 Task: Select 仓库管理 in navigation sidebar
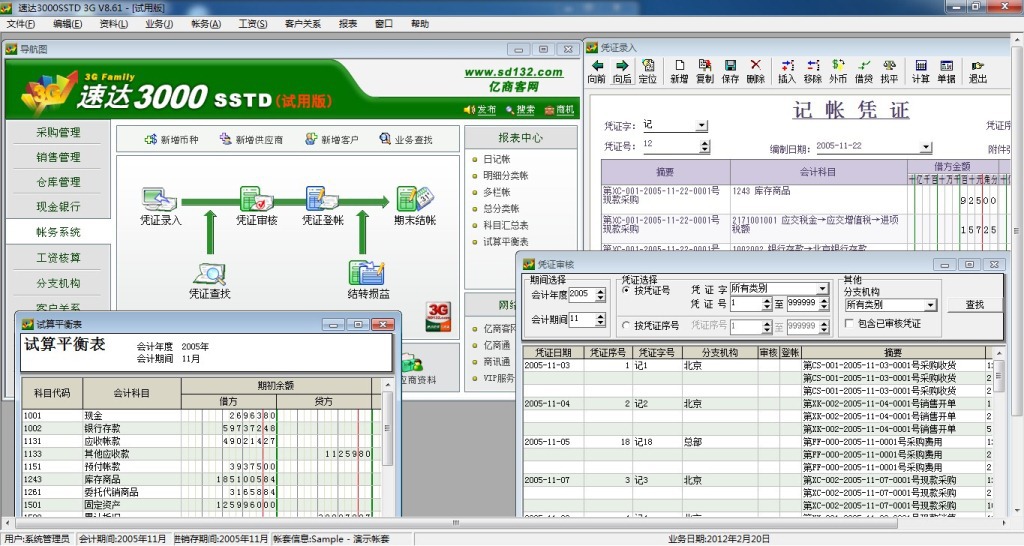pyautogui.click(x=58, y=182)
